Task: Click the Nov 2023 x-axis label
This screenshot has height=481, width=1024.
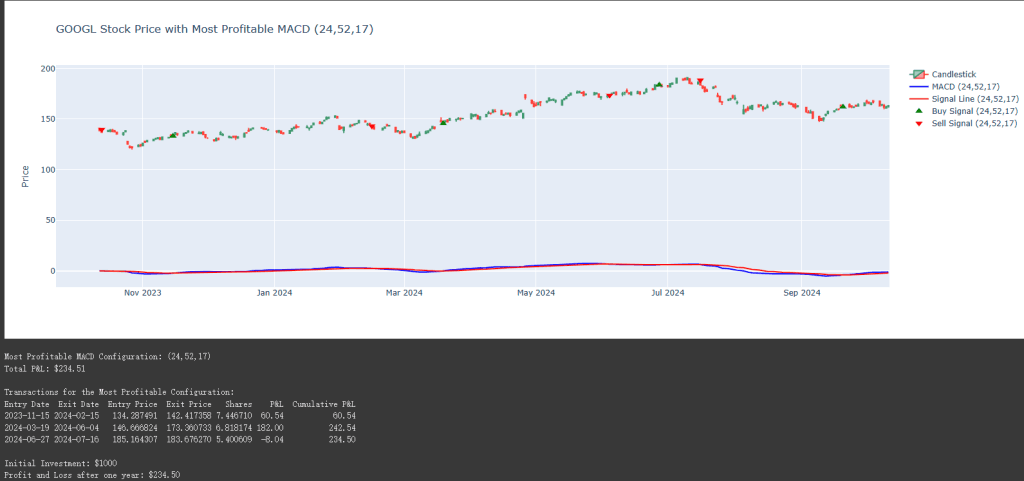Action: [142, 293]
